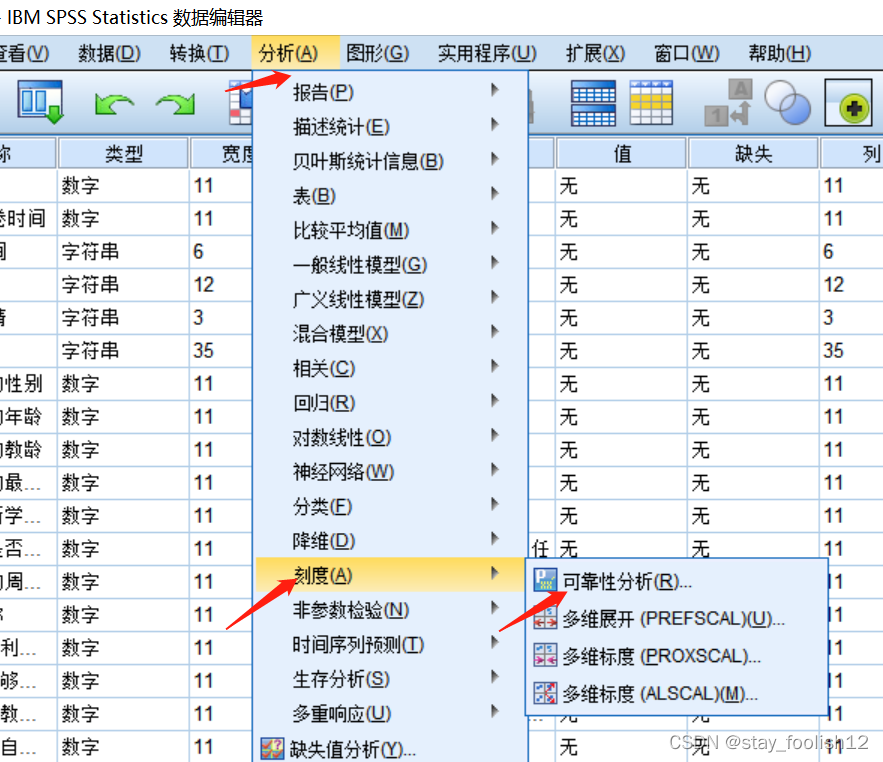Open the 图形(G) menu
This screenshot has width=883, height=762.
click(x=377, y=54)
